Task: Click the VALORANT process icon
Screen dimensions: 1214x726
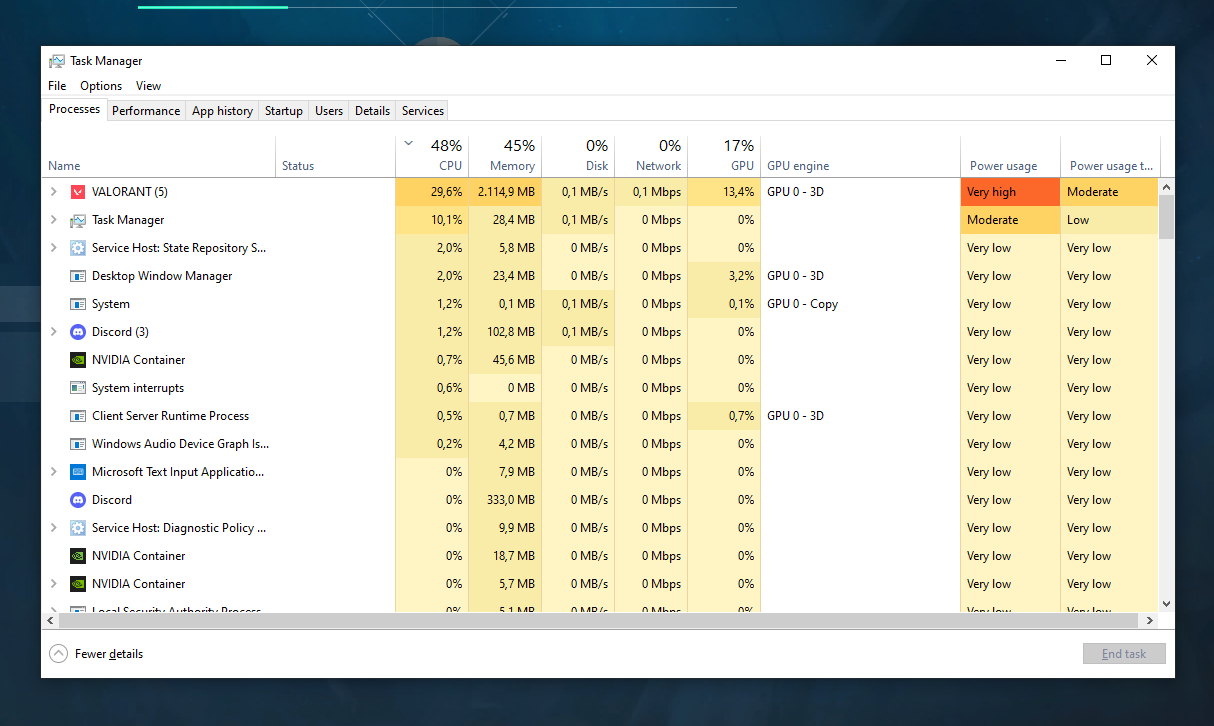Action: click(78, 192)
